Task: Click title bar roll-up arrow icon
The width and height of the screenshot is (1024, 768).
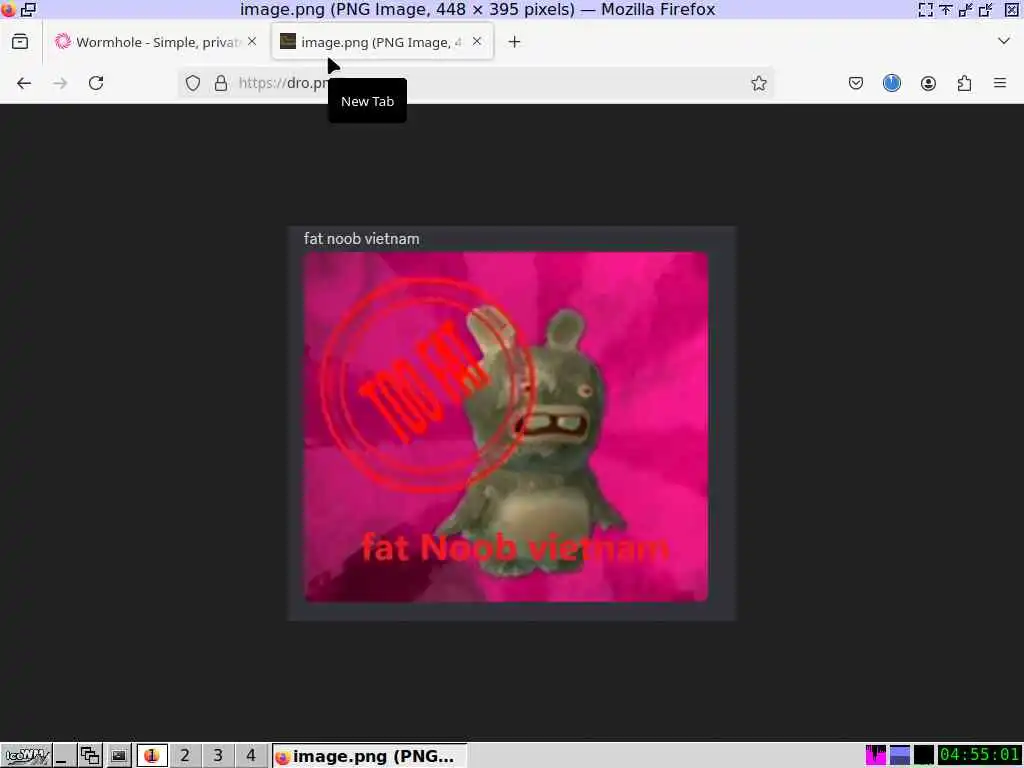Action: pos(946,9)
